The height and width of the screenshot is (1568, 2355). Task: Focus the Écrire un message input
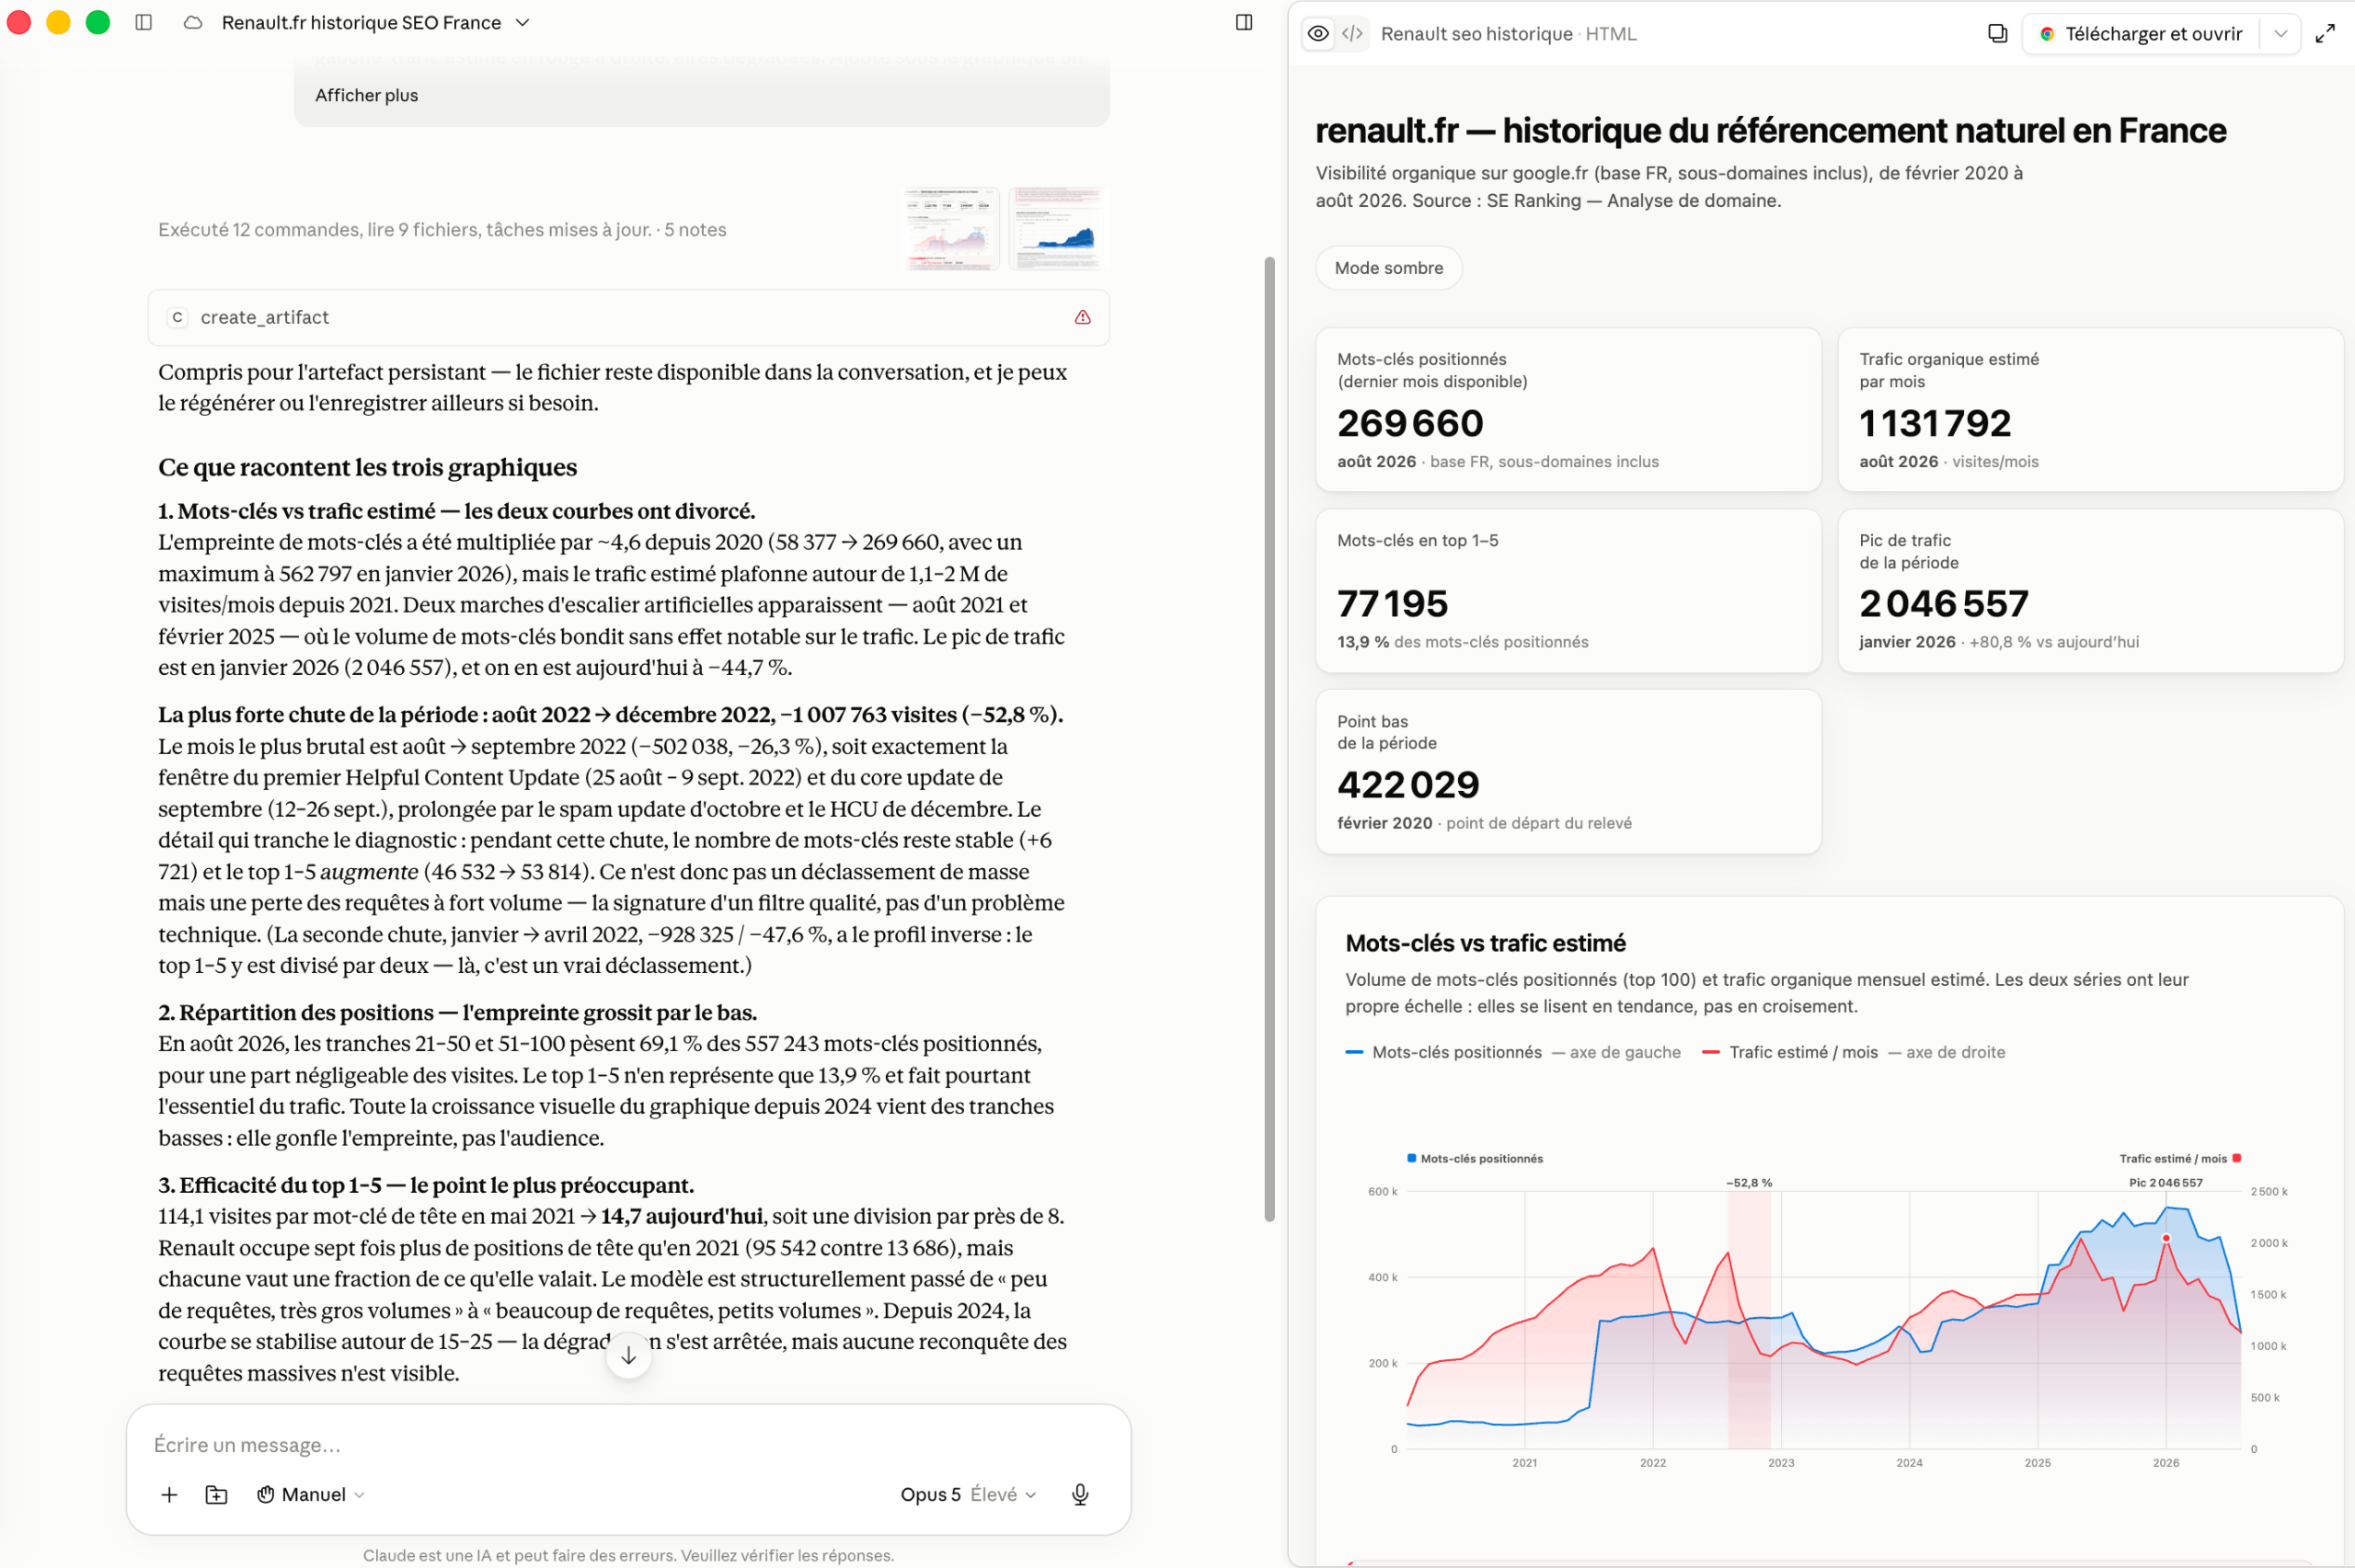[628, 1445]
